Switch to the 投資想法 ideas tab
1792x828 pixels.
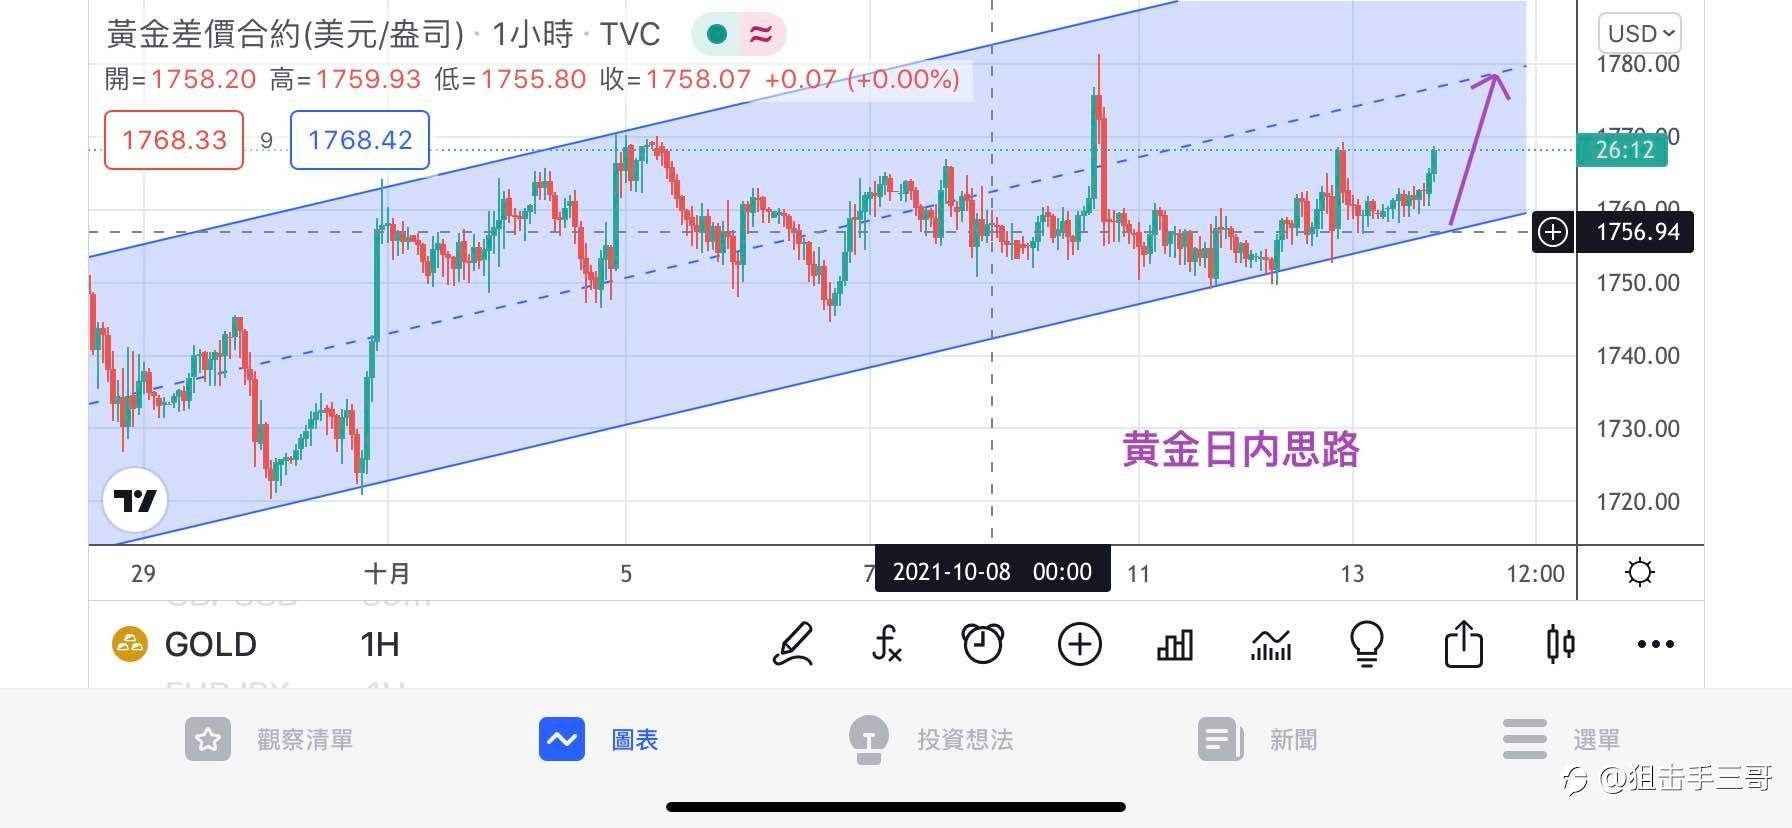[x=930, y=740]
